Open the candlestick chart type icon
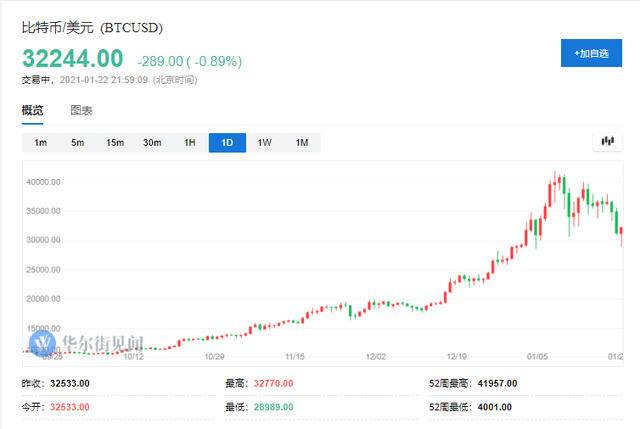 [x=606, y=142]
